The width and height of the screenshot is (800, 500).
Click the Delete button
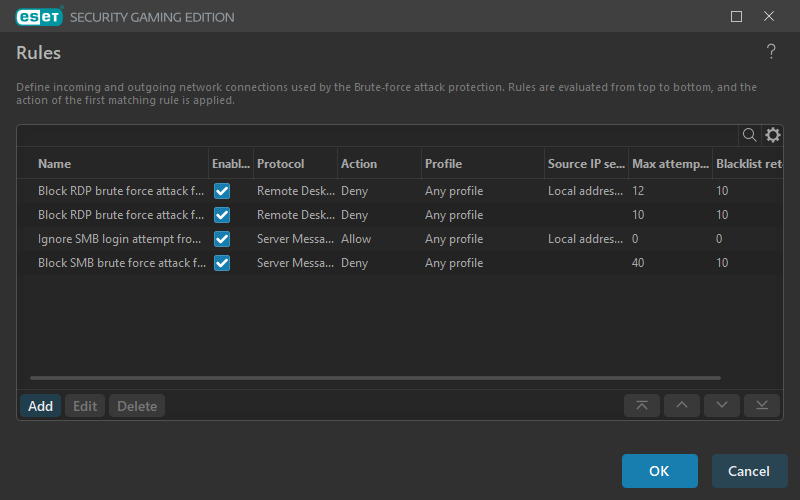(137, 406)
